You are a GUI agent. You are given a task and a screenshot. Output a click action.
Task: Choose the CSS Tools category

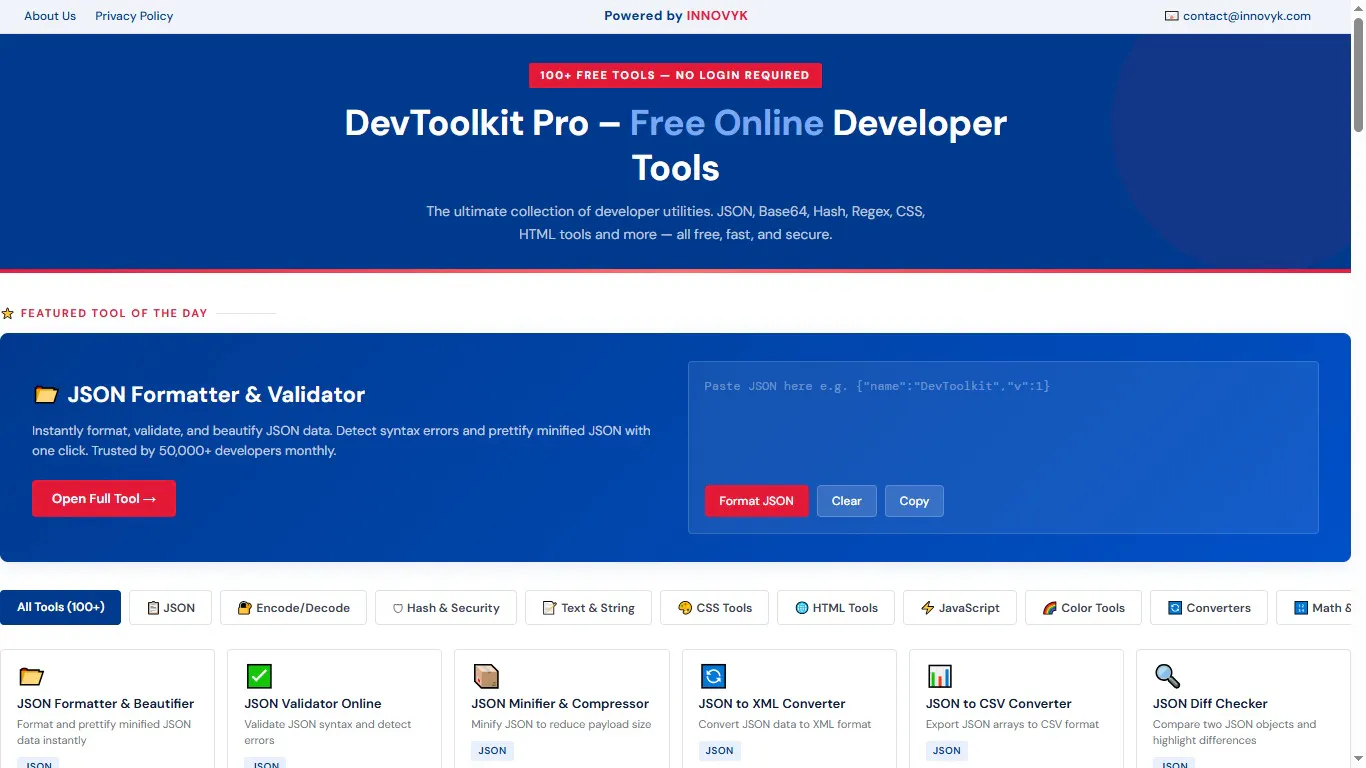[x=715, y=607]
